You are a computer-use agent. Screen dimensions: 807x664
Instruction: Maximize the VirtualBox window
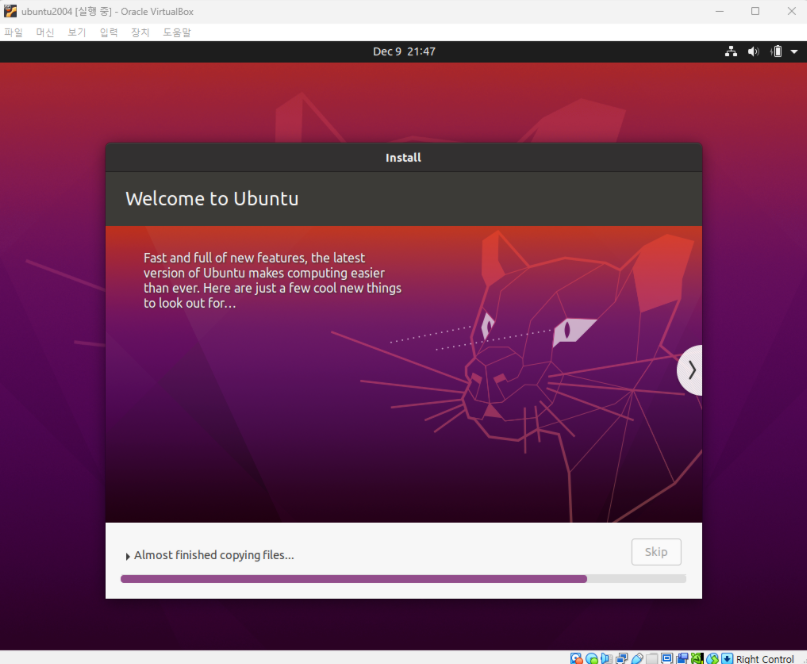click(x=755, y=11)
